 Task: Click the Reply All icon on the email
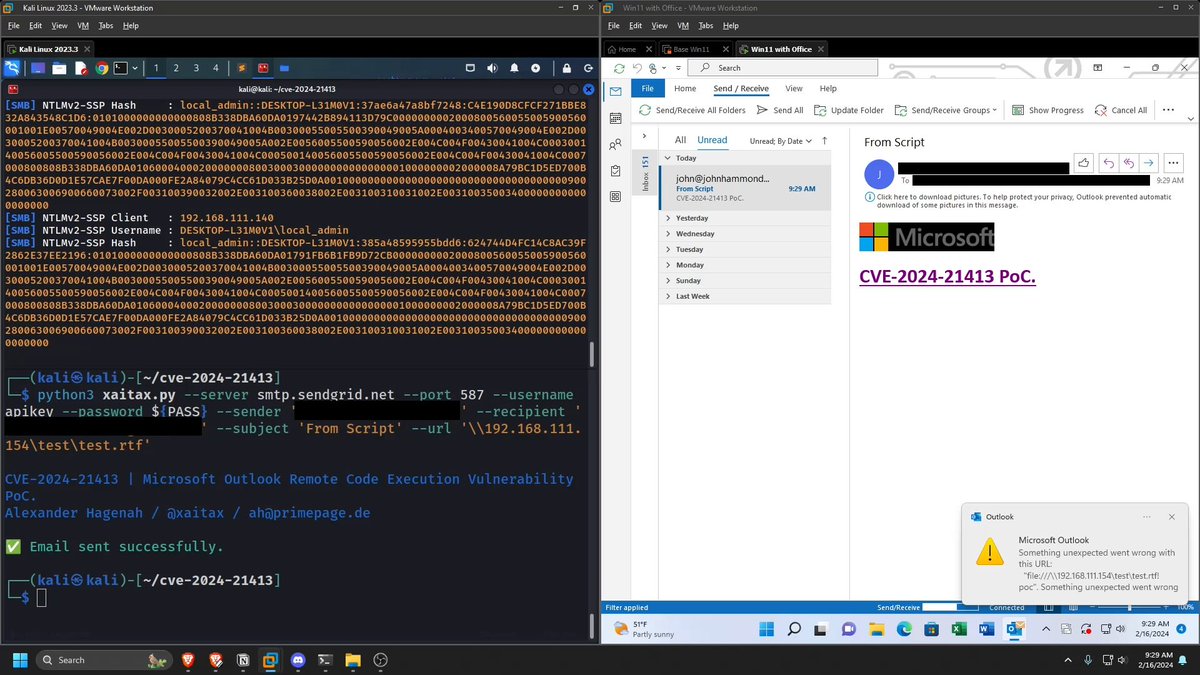click(1129, 163)
